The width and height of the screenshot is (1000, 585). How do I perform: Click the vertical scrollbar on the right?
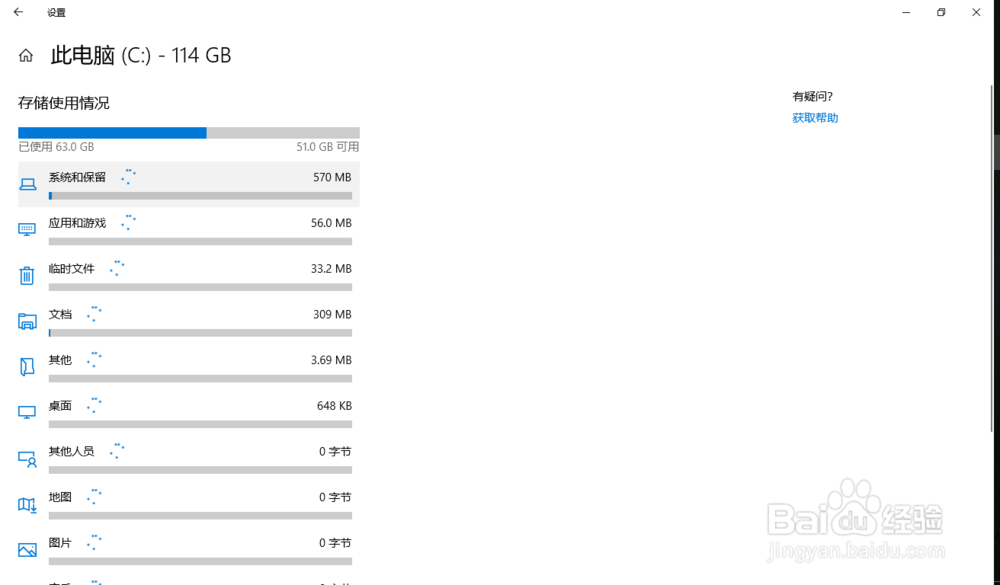pos(996,150)
